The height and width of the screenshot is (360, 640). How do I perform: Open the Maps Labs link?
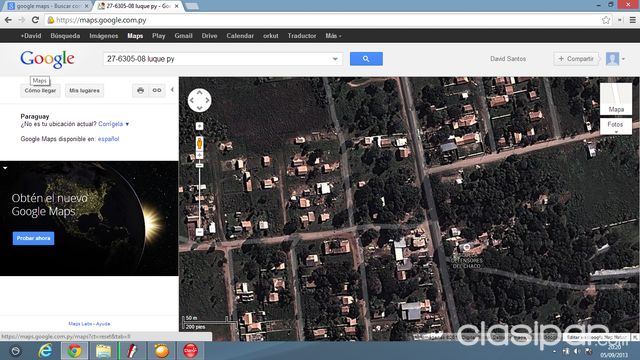point(80,324)
